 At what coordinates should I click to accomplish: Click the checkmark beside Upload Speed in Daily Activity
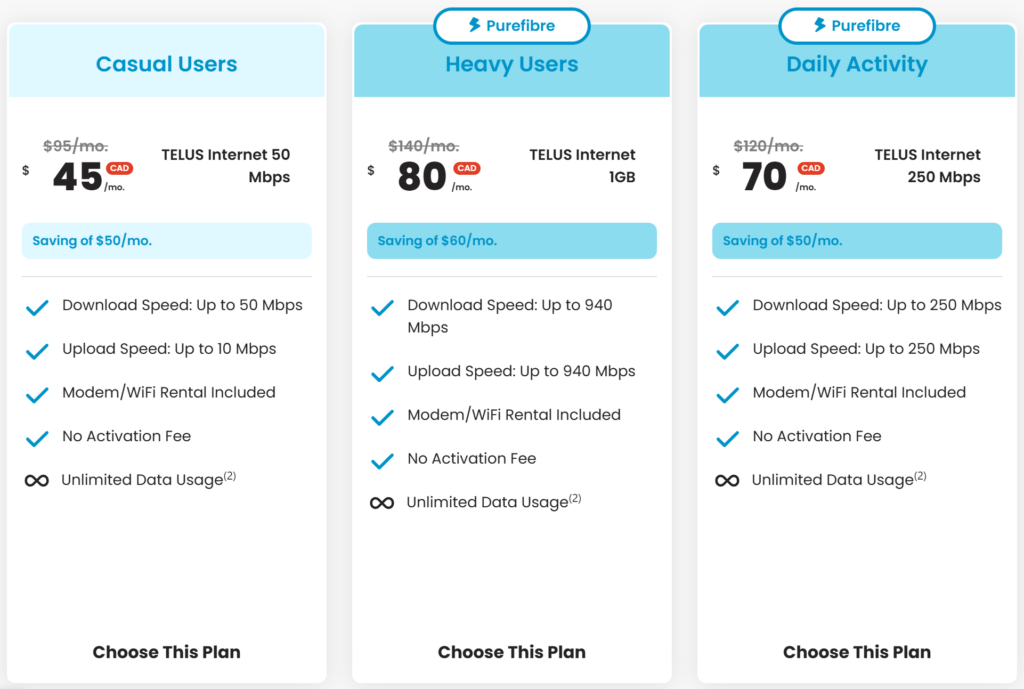[x=727, y=349]
